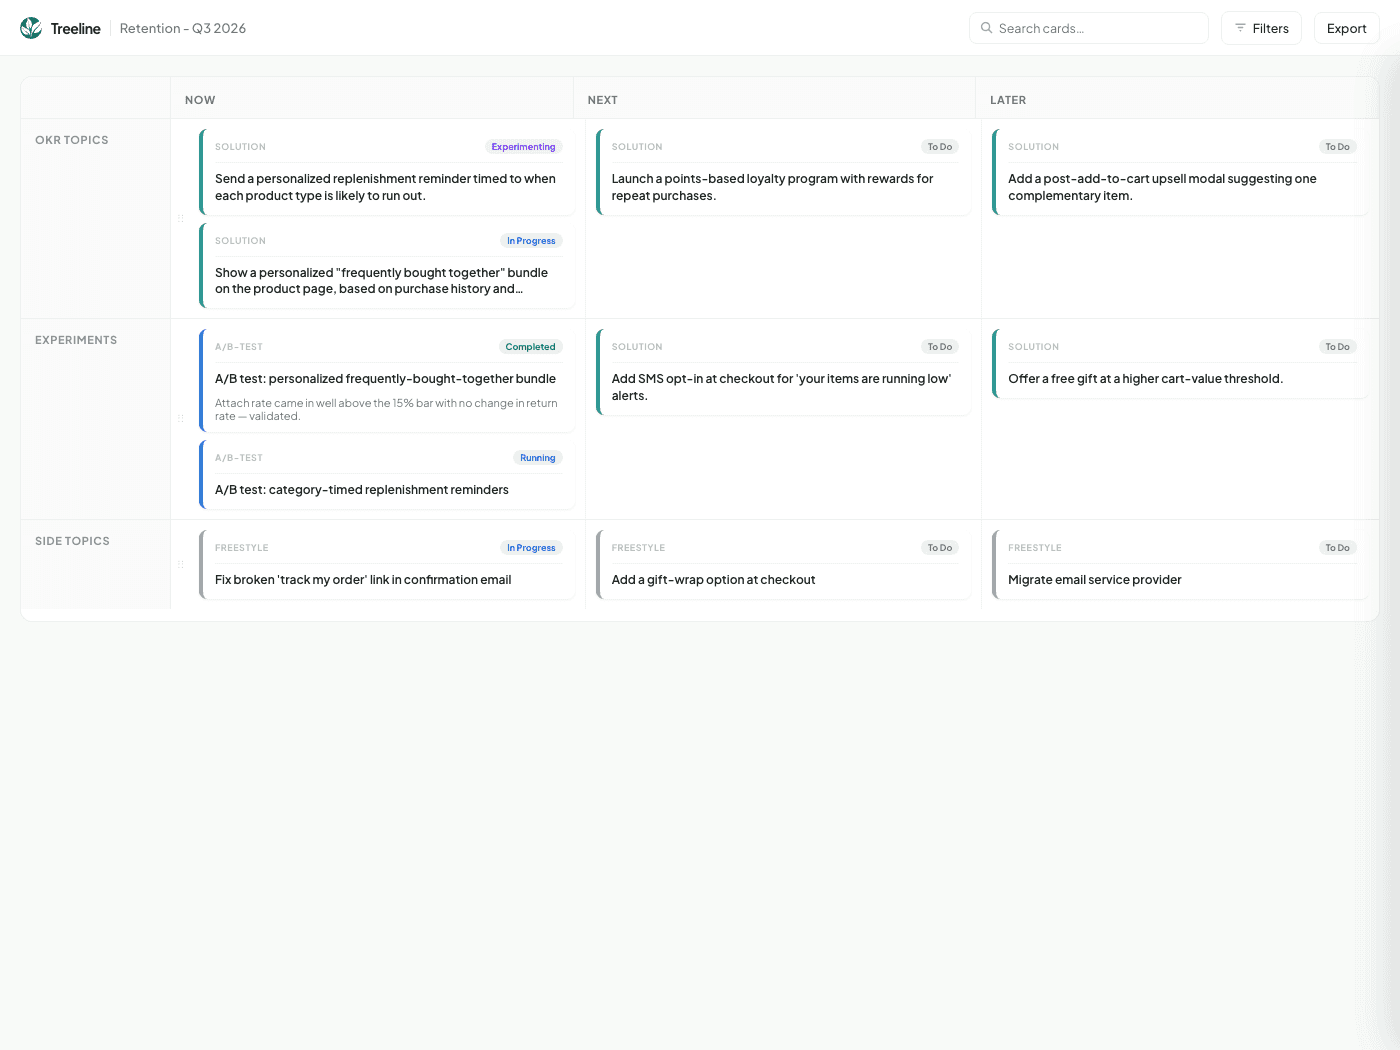
Task: Click FREESTYLE label on track-my-order card
Action: [x=242, y=548]
